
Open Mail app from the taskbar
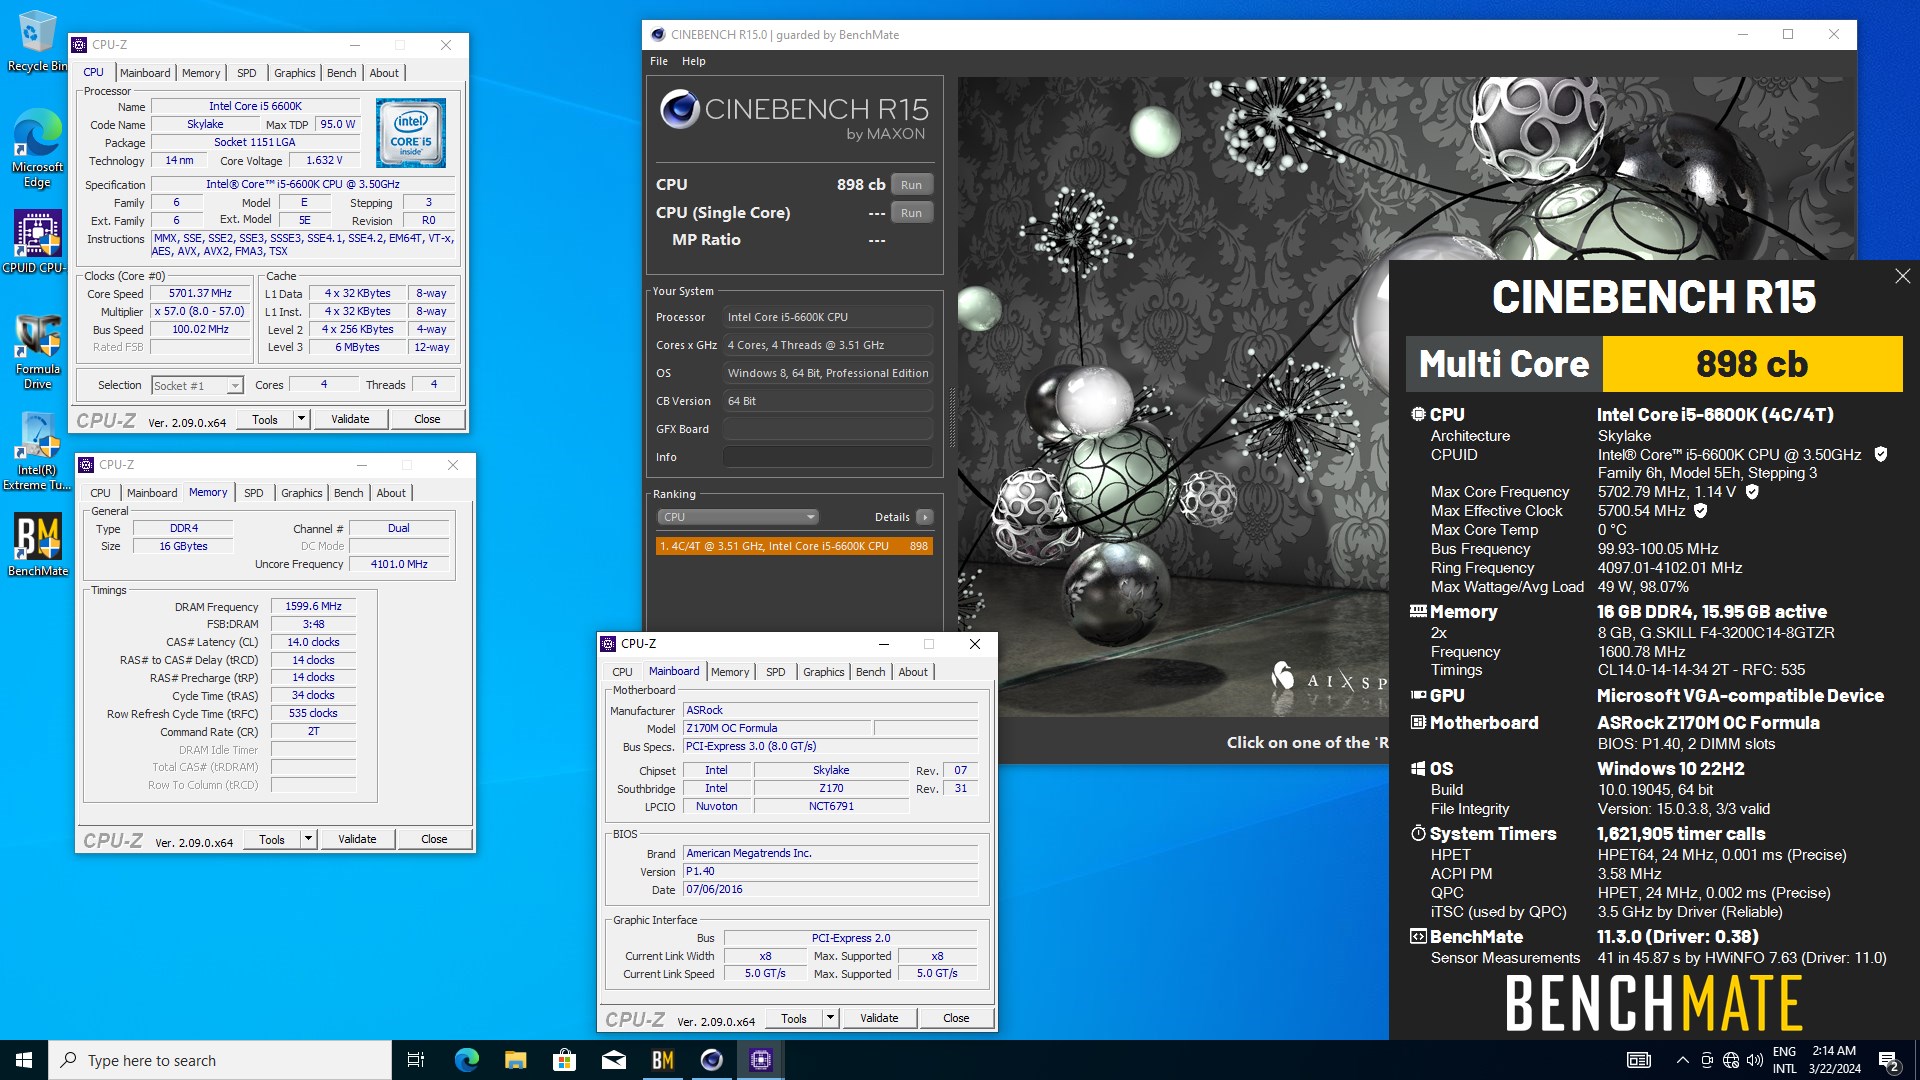[x=613, y=1060]
